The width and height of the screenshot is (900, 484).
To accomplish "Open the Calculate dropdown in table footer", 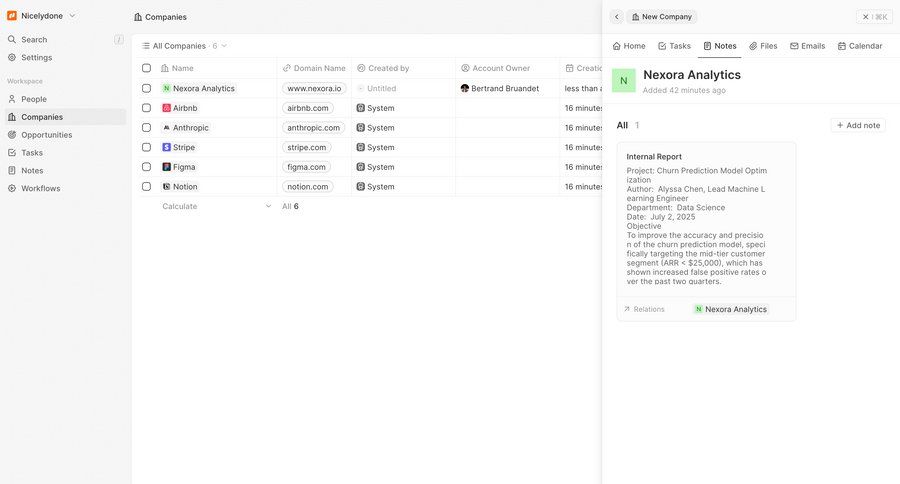I will click(x=216, y=206).
